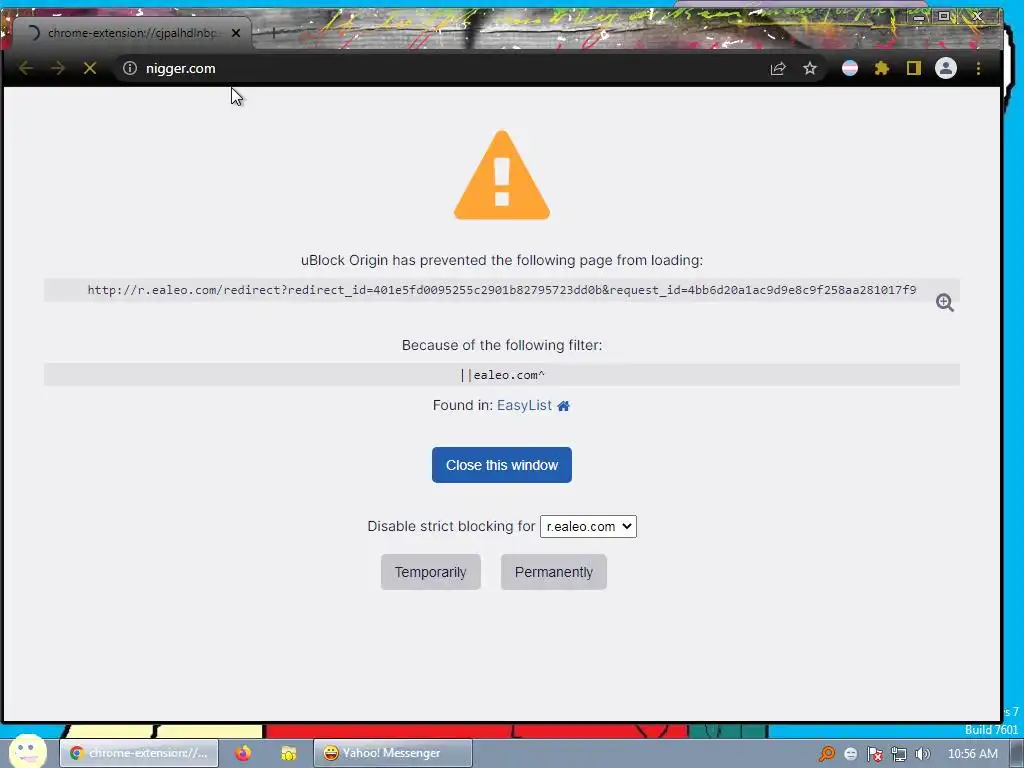Stop loading the page
The width and height of the screenshot is (1024, 768).
pos(90,68)
